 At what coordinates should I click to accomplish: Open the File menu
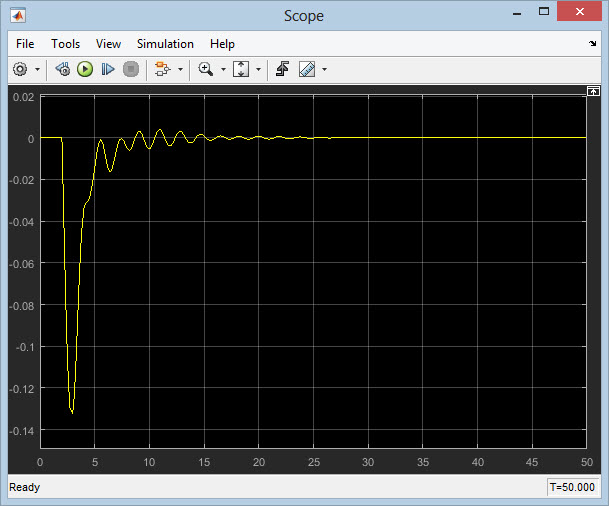25,44
